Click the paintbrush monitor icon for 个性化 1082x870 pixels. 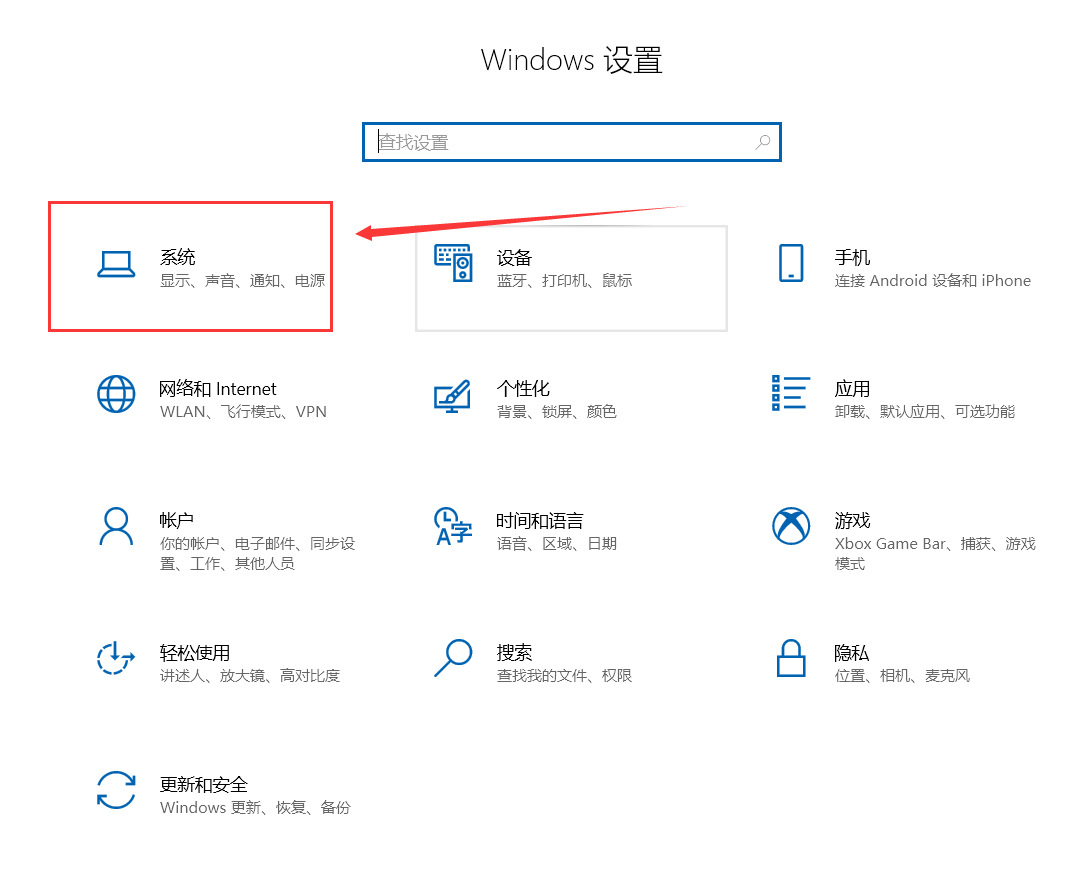tap(453, 397)
